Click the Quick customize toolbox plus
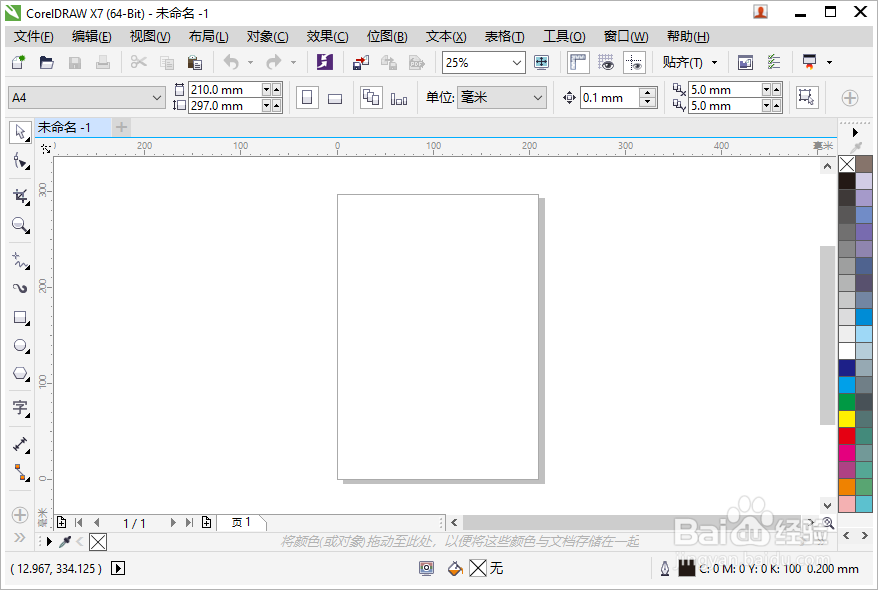878x590 pixels. click(20, 514)
